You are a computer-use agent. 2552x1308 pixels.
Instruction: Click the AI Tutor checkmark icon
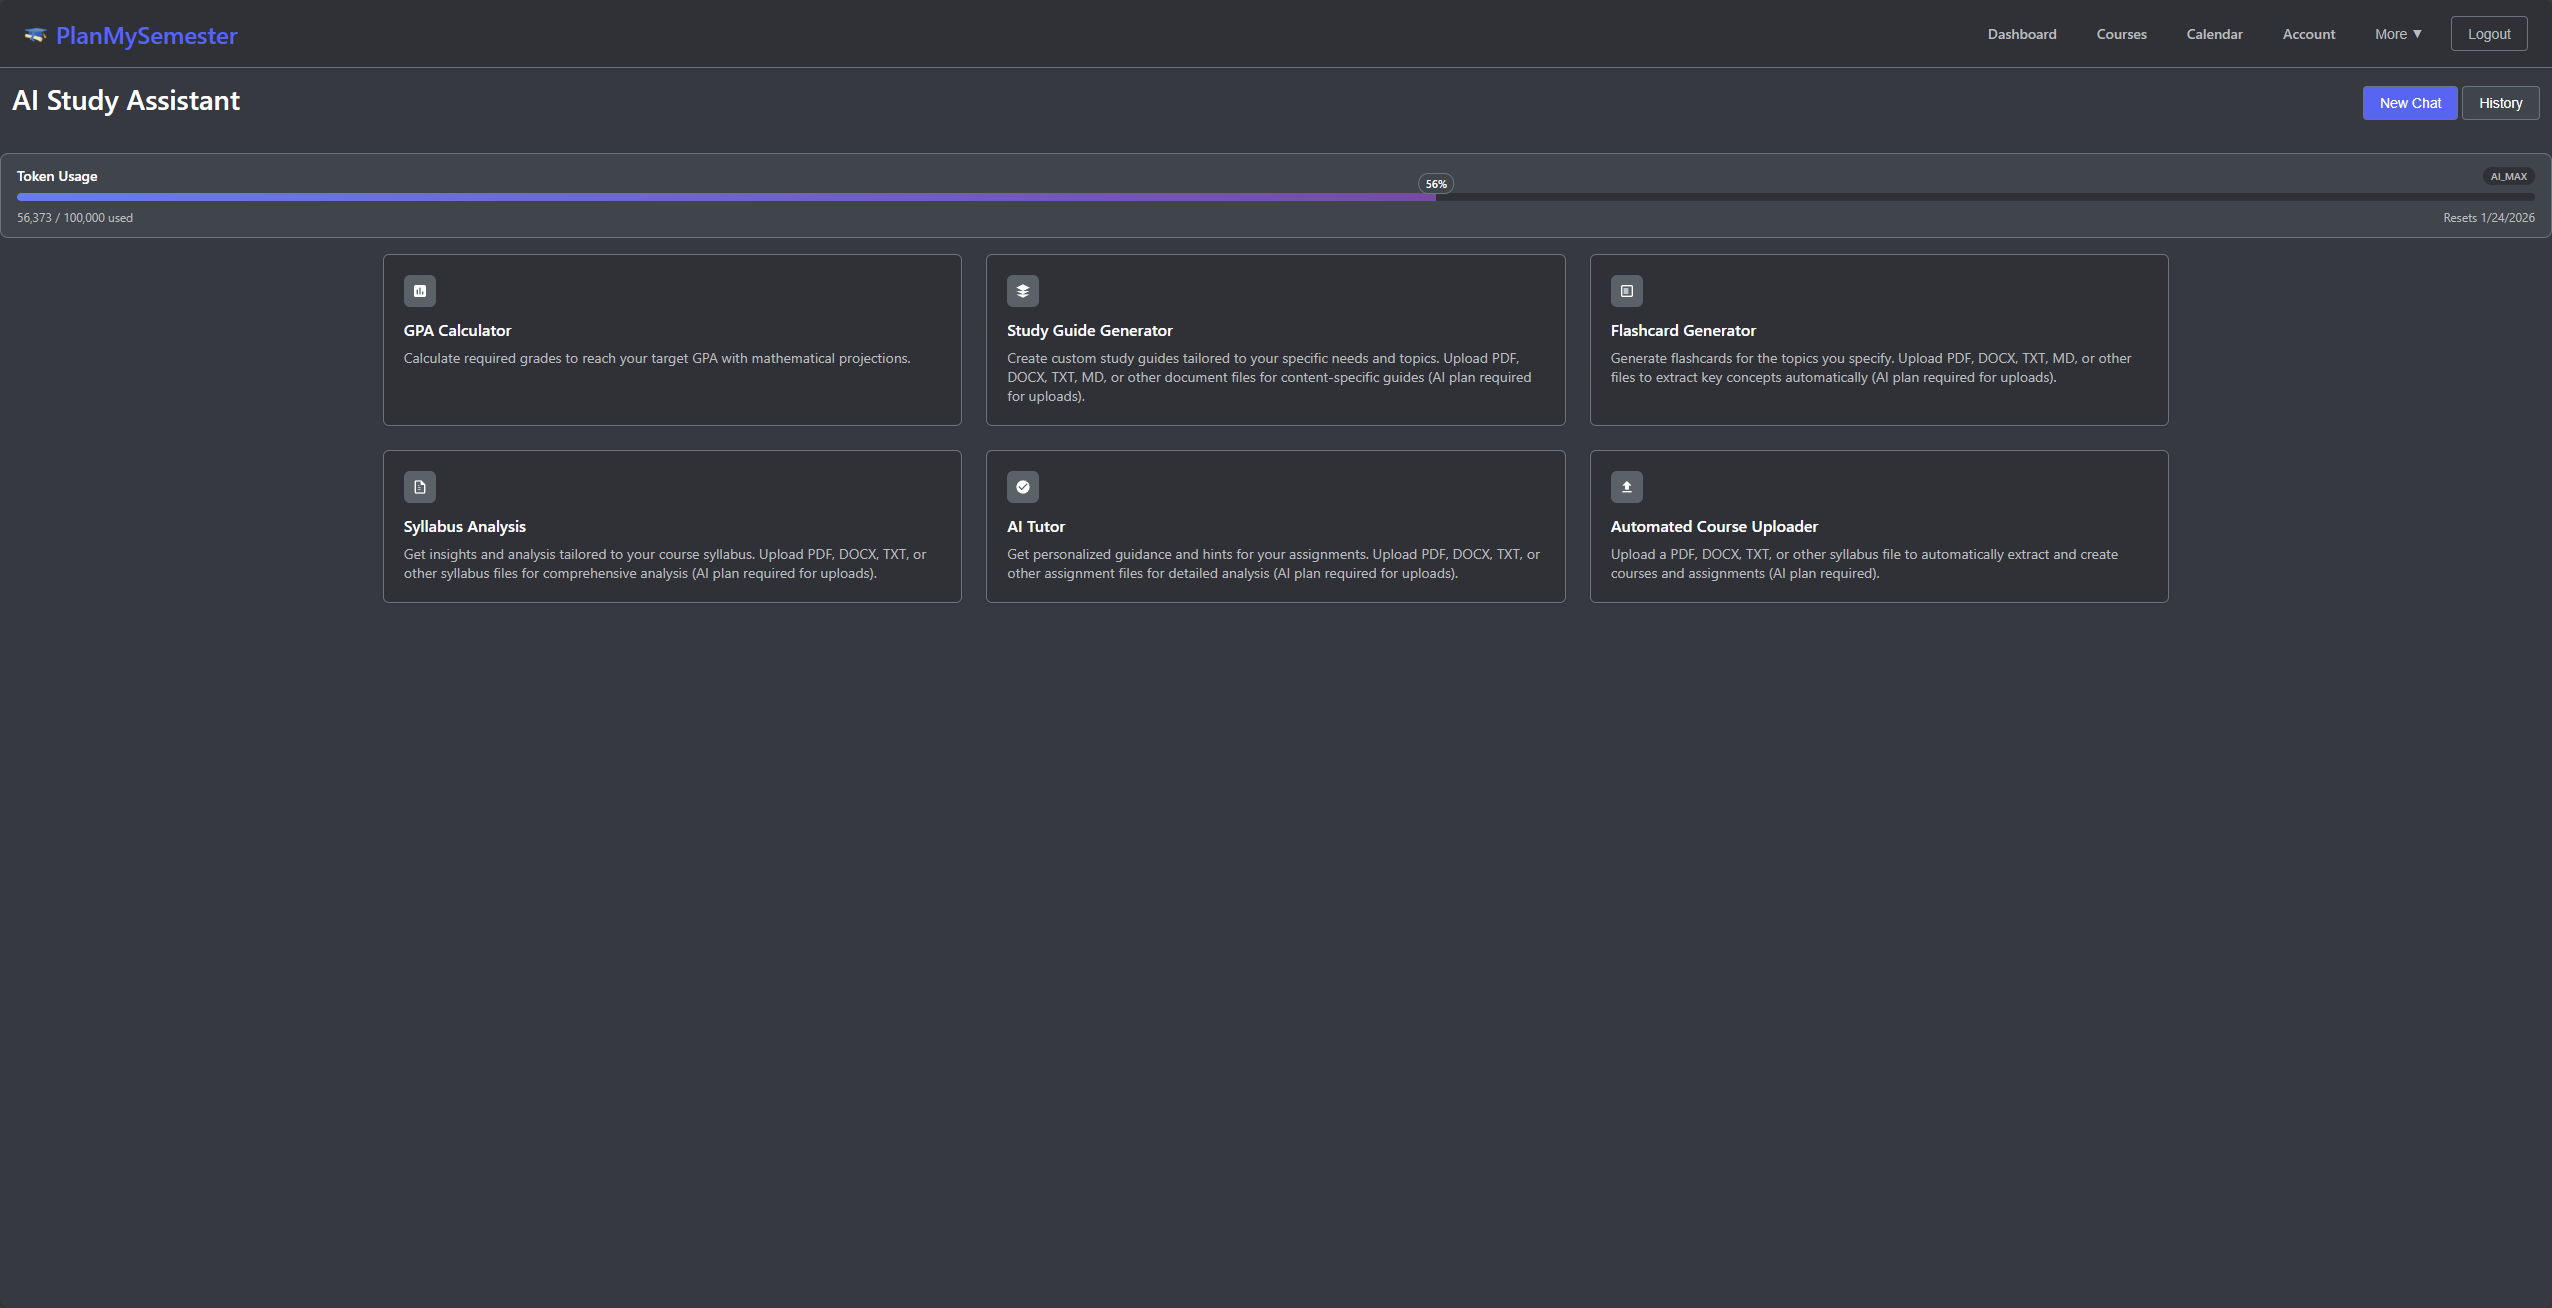tap(1022, 487)
